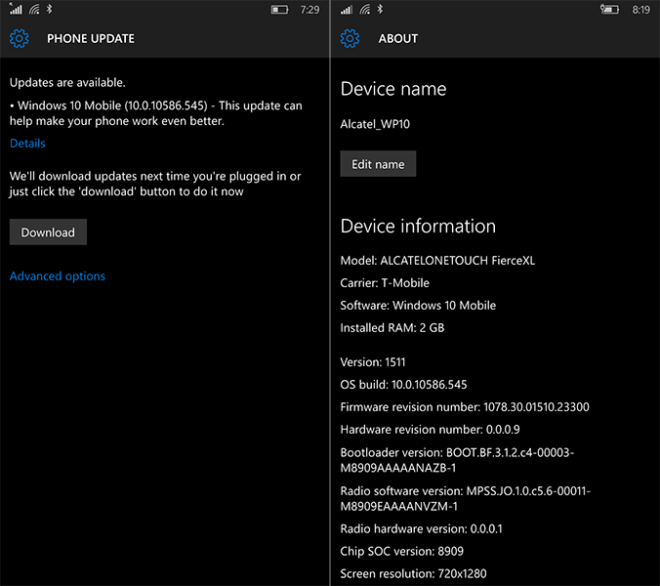The height and width of the screenshot is (586, 660).
Task: Click the Download button
Action: click(x=48, y=232)
